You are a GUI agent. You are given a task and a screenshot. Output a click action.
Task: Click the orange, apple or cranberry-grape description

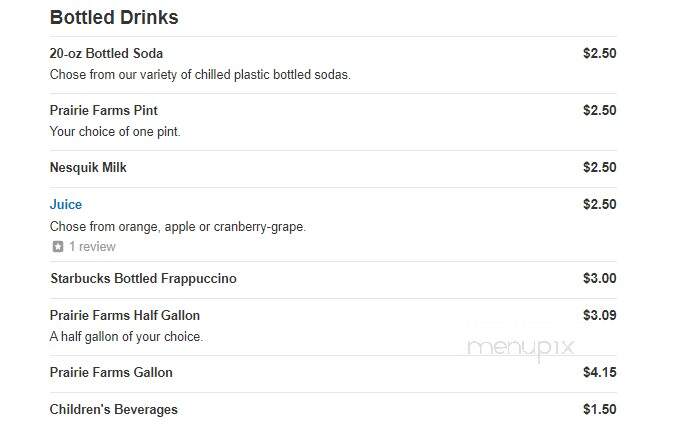178,227
